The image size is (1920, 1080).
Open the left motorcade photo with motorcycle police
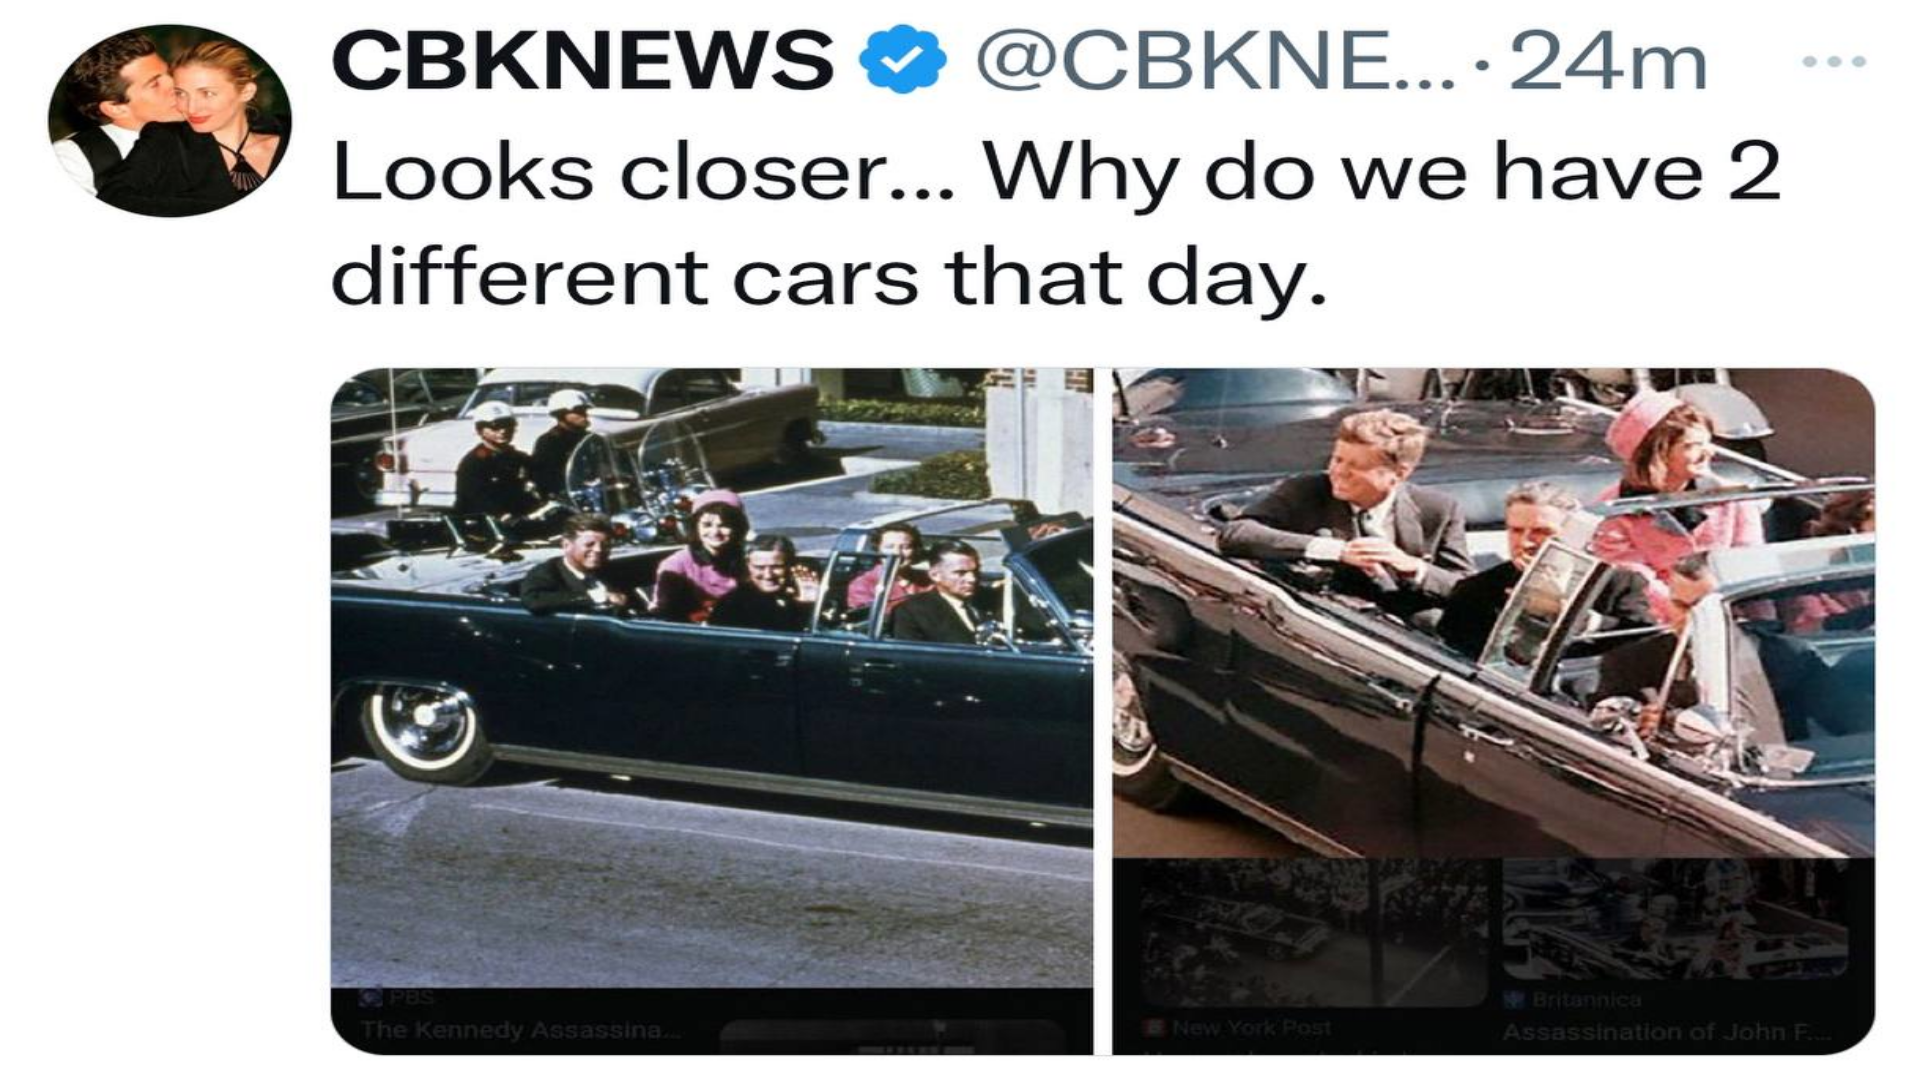point(711,677)
